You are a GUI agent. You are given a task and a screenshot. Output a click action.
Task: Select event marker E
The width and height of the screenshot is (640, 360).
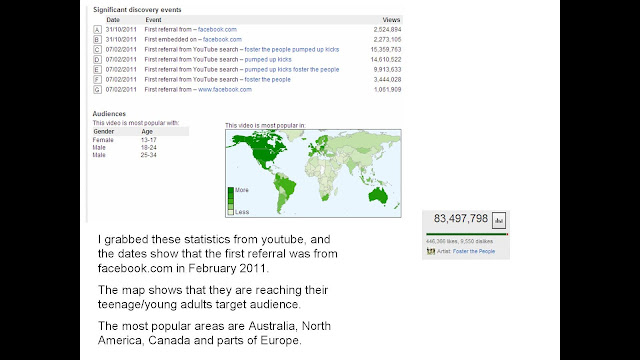click(x=97, y=69)
